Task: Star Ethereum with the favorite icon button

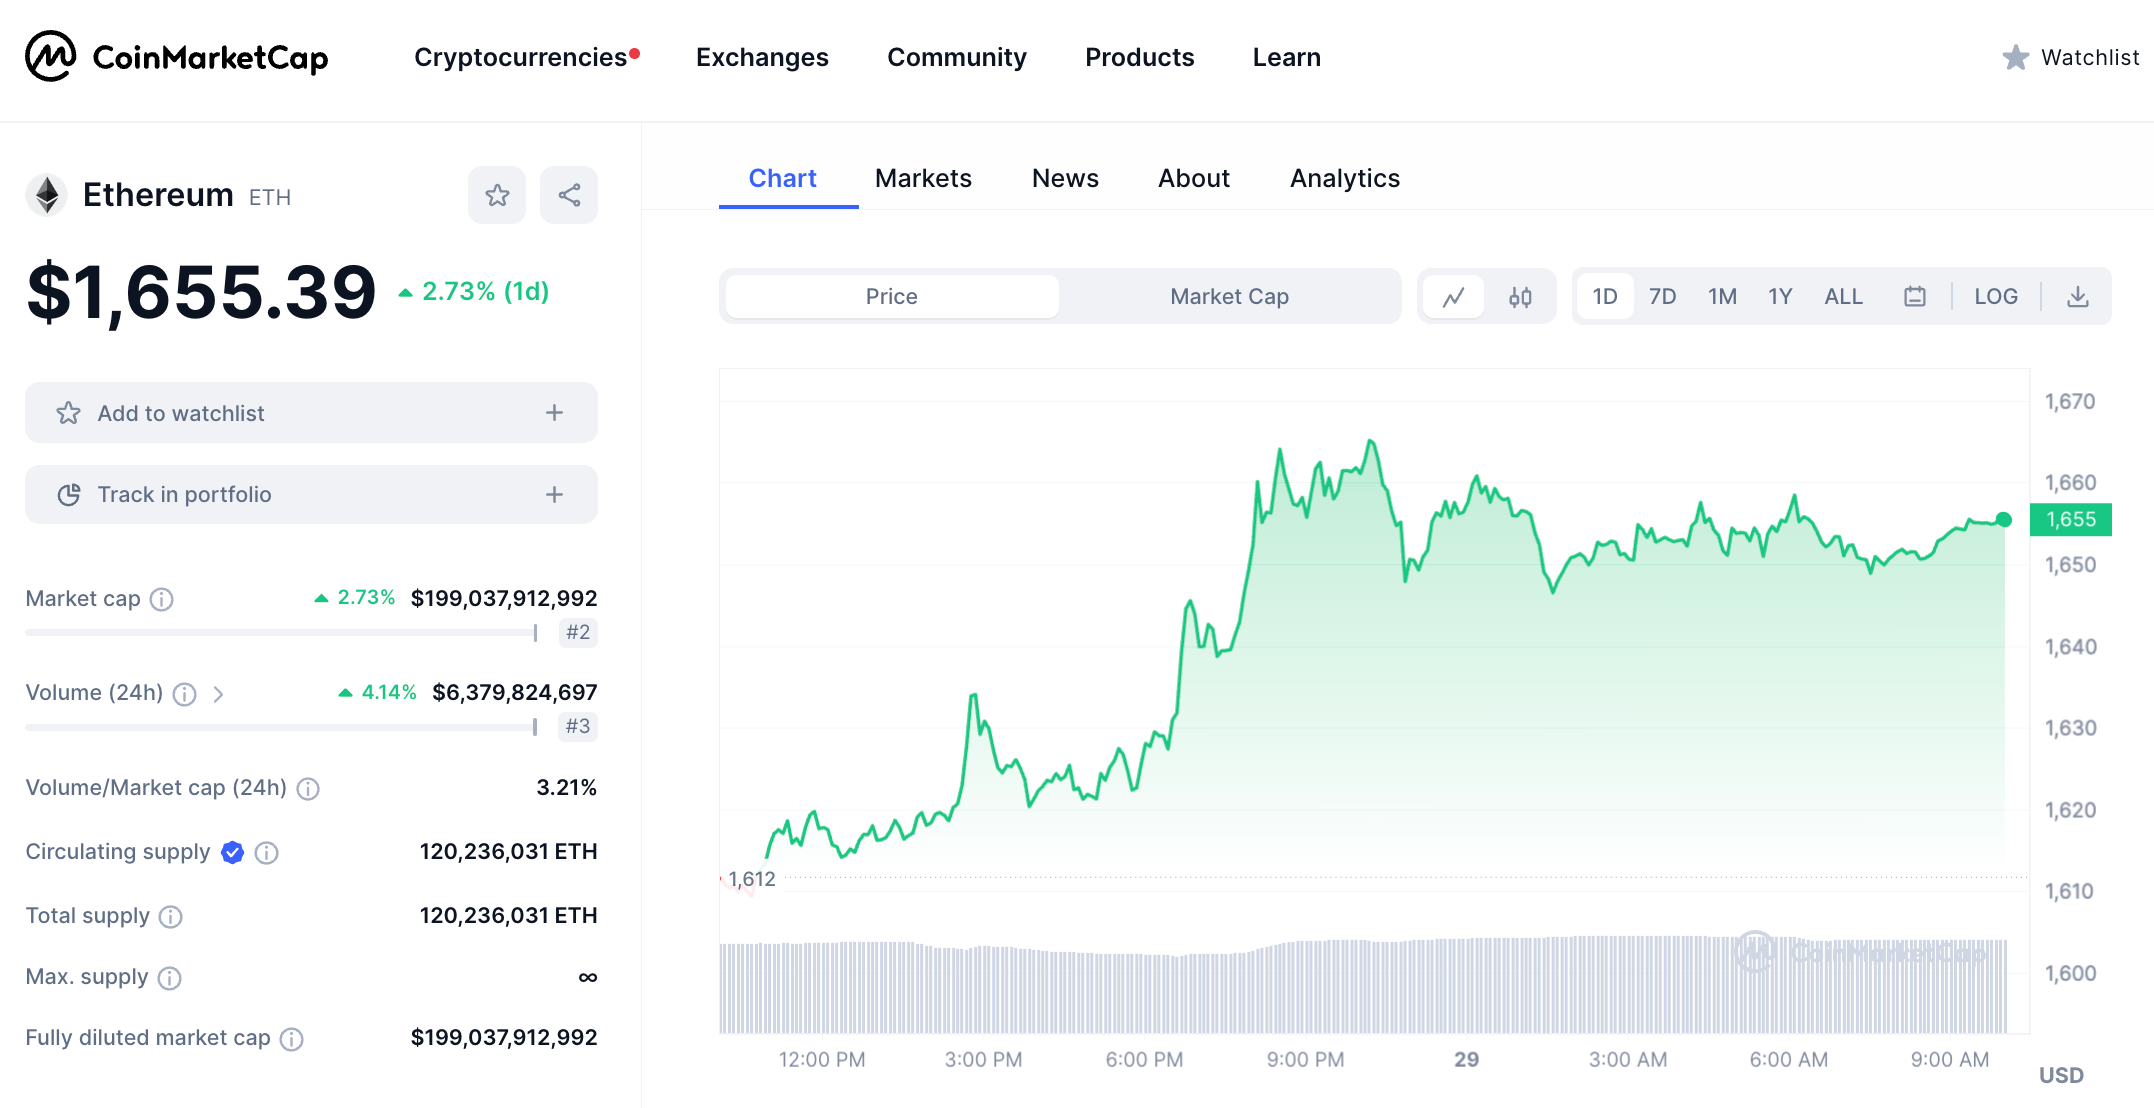Action: tap(497, 195)
